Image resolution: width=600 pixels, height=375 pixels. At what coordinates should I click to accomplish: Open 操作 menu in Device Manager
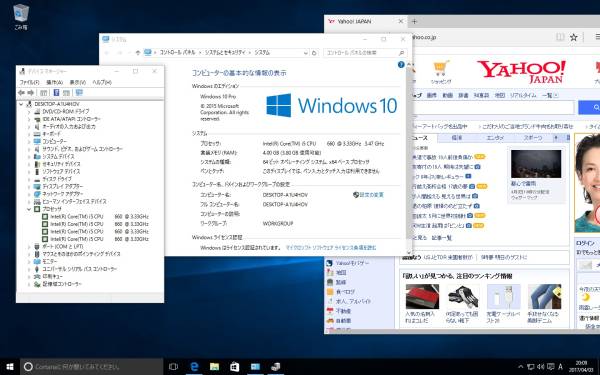[54, 82]
